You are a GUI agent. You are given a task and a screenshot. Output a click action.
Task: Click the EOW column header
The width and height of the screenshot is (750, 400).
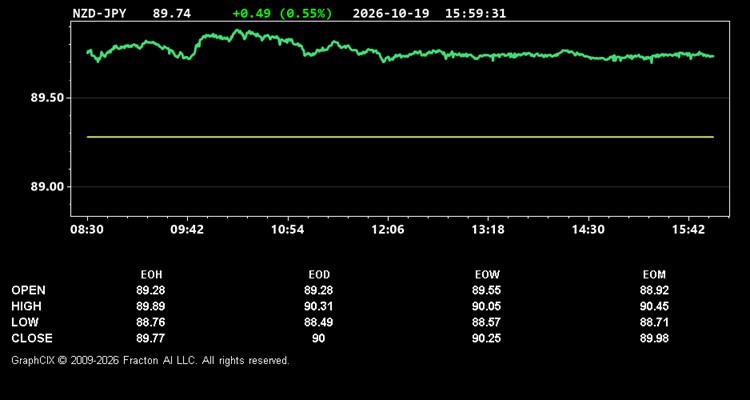click(487, 275)
